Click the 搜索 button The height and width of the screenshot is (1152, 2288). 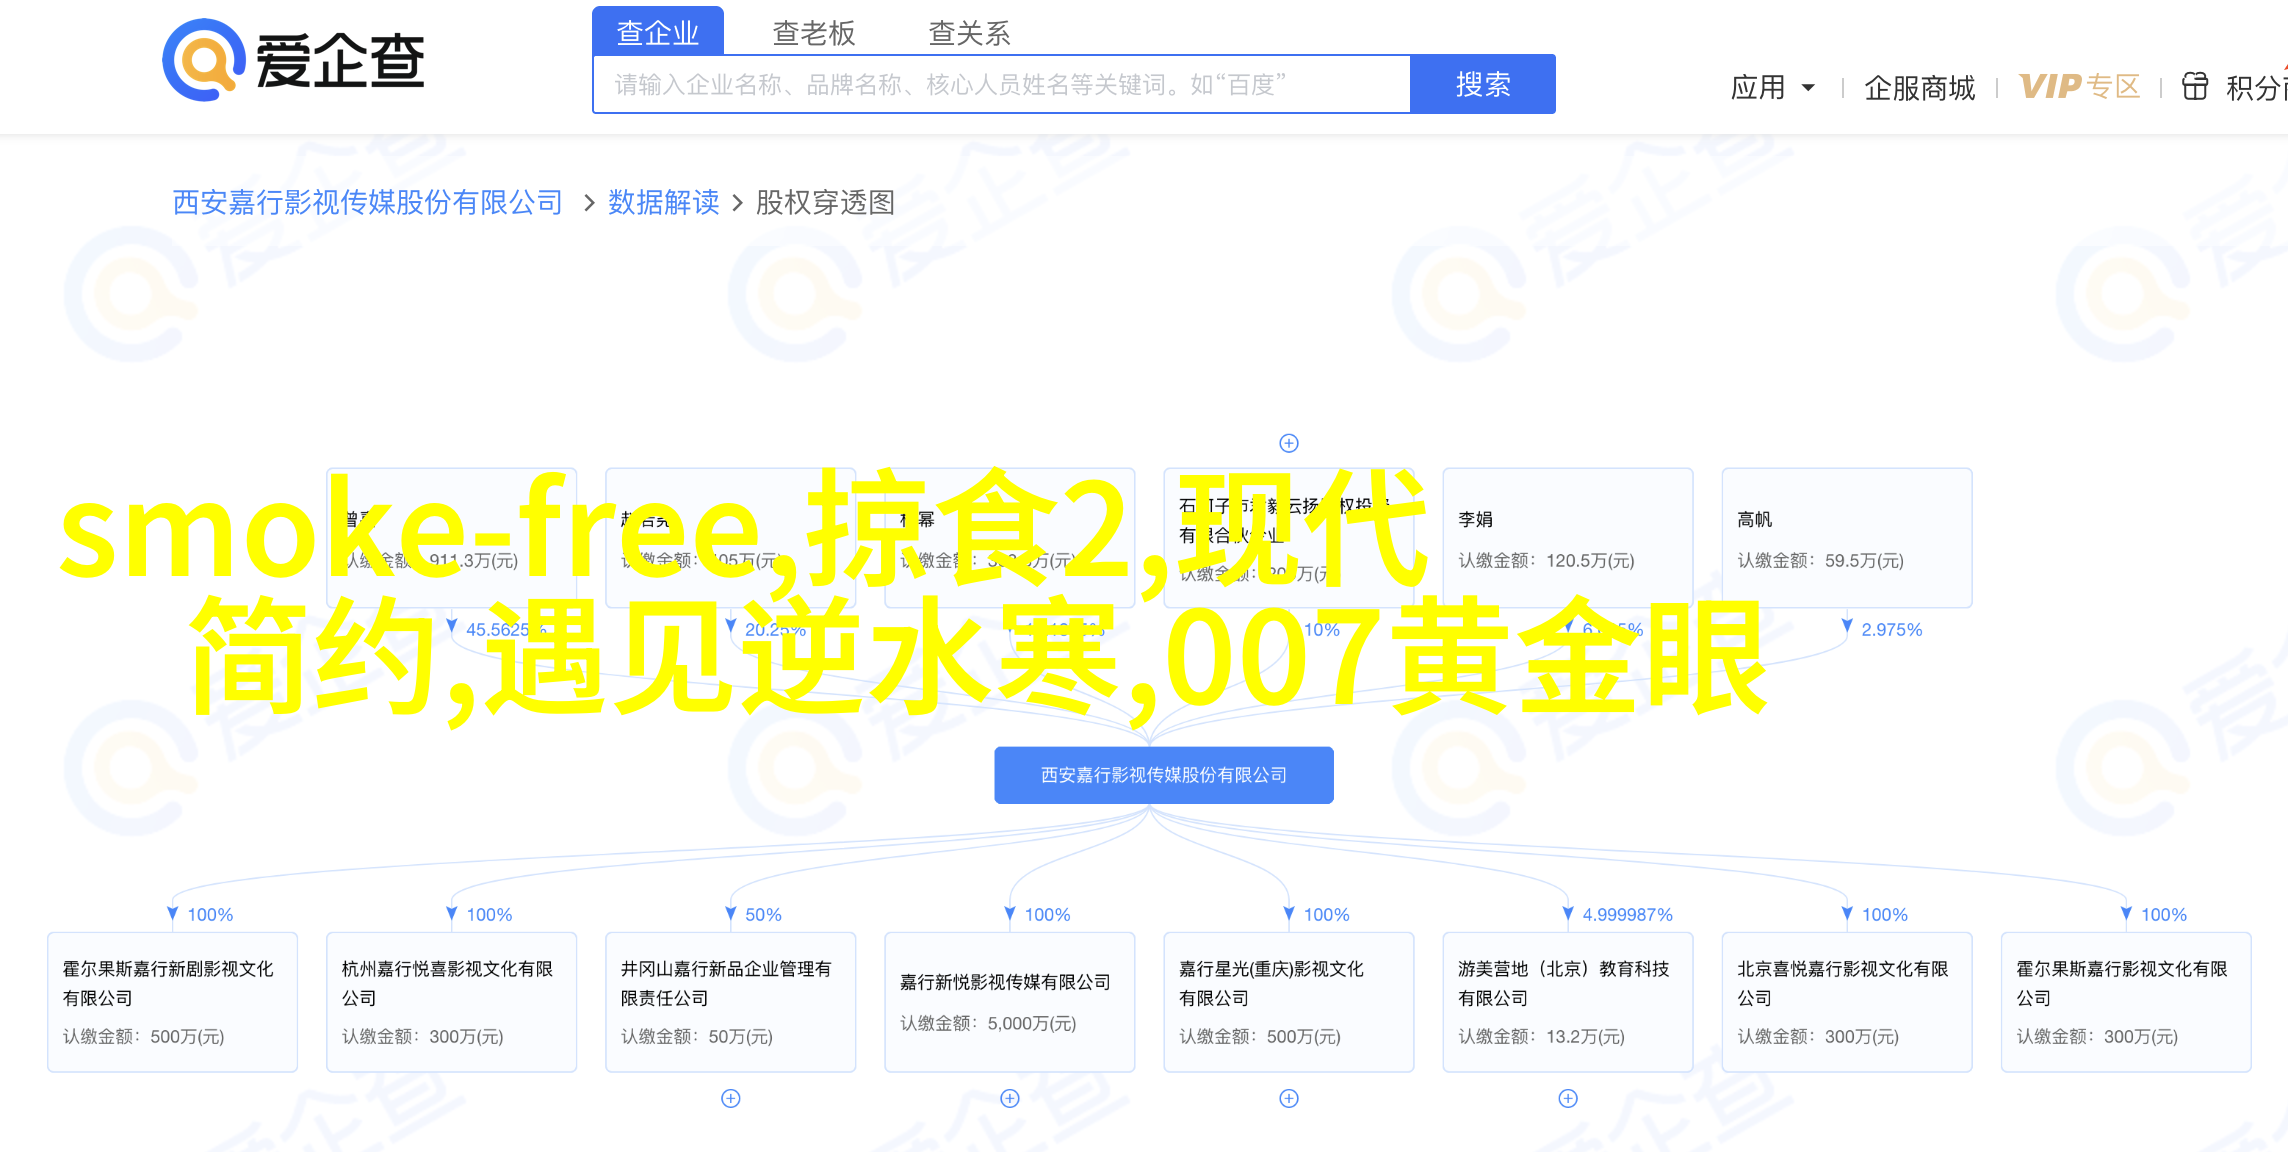click(x=1483, y=84)
